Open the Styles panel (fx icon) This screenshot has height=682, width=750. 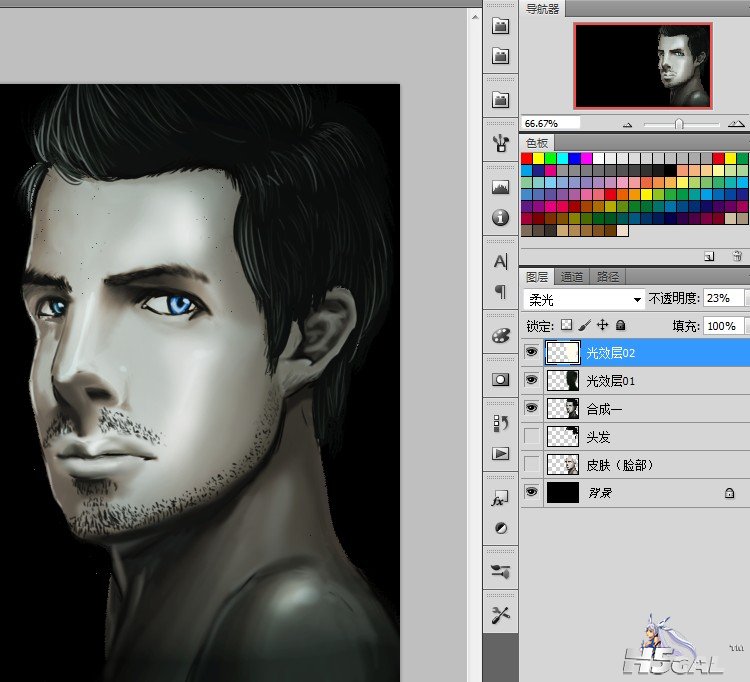click(500, 498)
